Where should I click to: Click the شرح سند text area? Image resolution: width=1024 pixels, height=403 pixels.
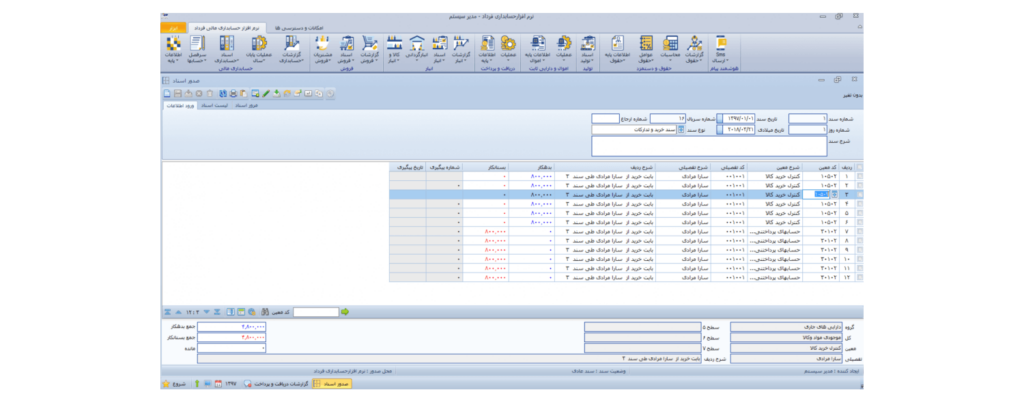[x=709, y=146]
